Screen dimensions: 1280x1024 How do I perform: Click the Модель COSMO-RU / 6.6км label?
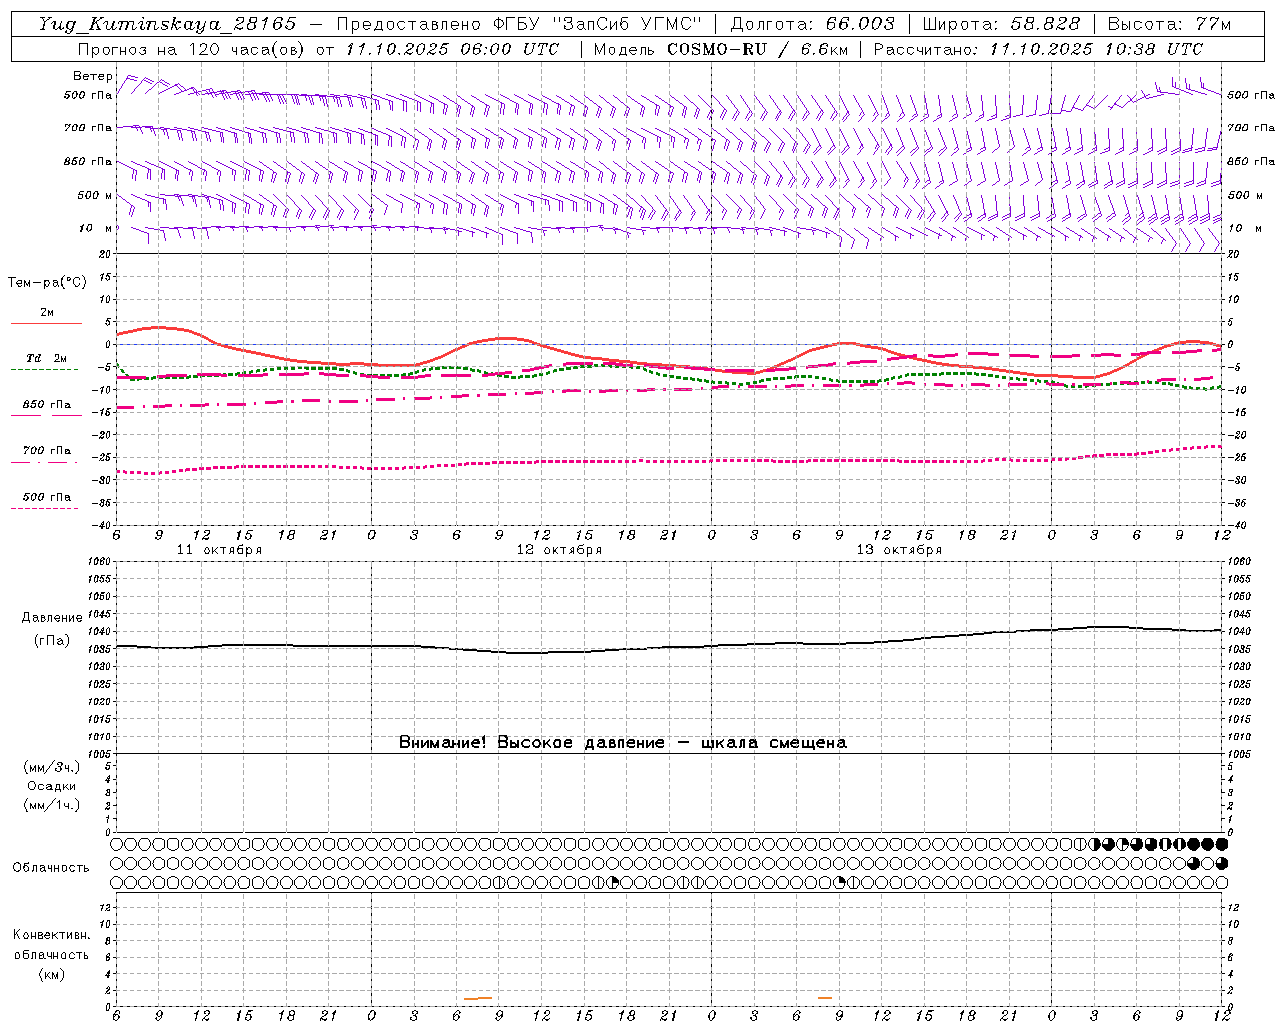(720, 49)
